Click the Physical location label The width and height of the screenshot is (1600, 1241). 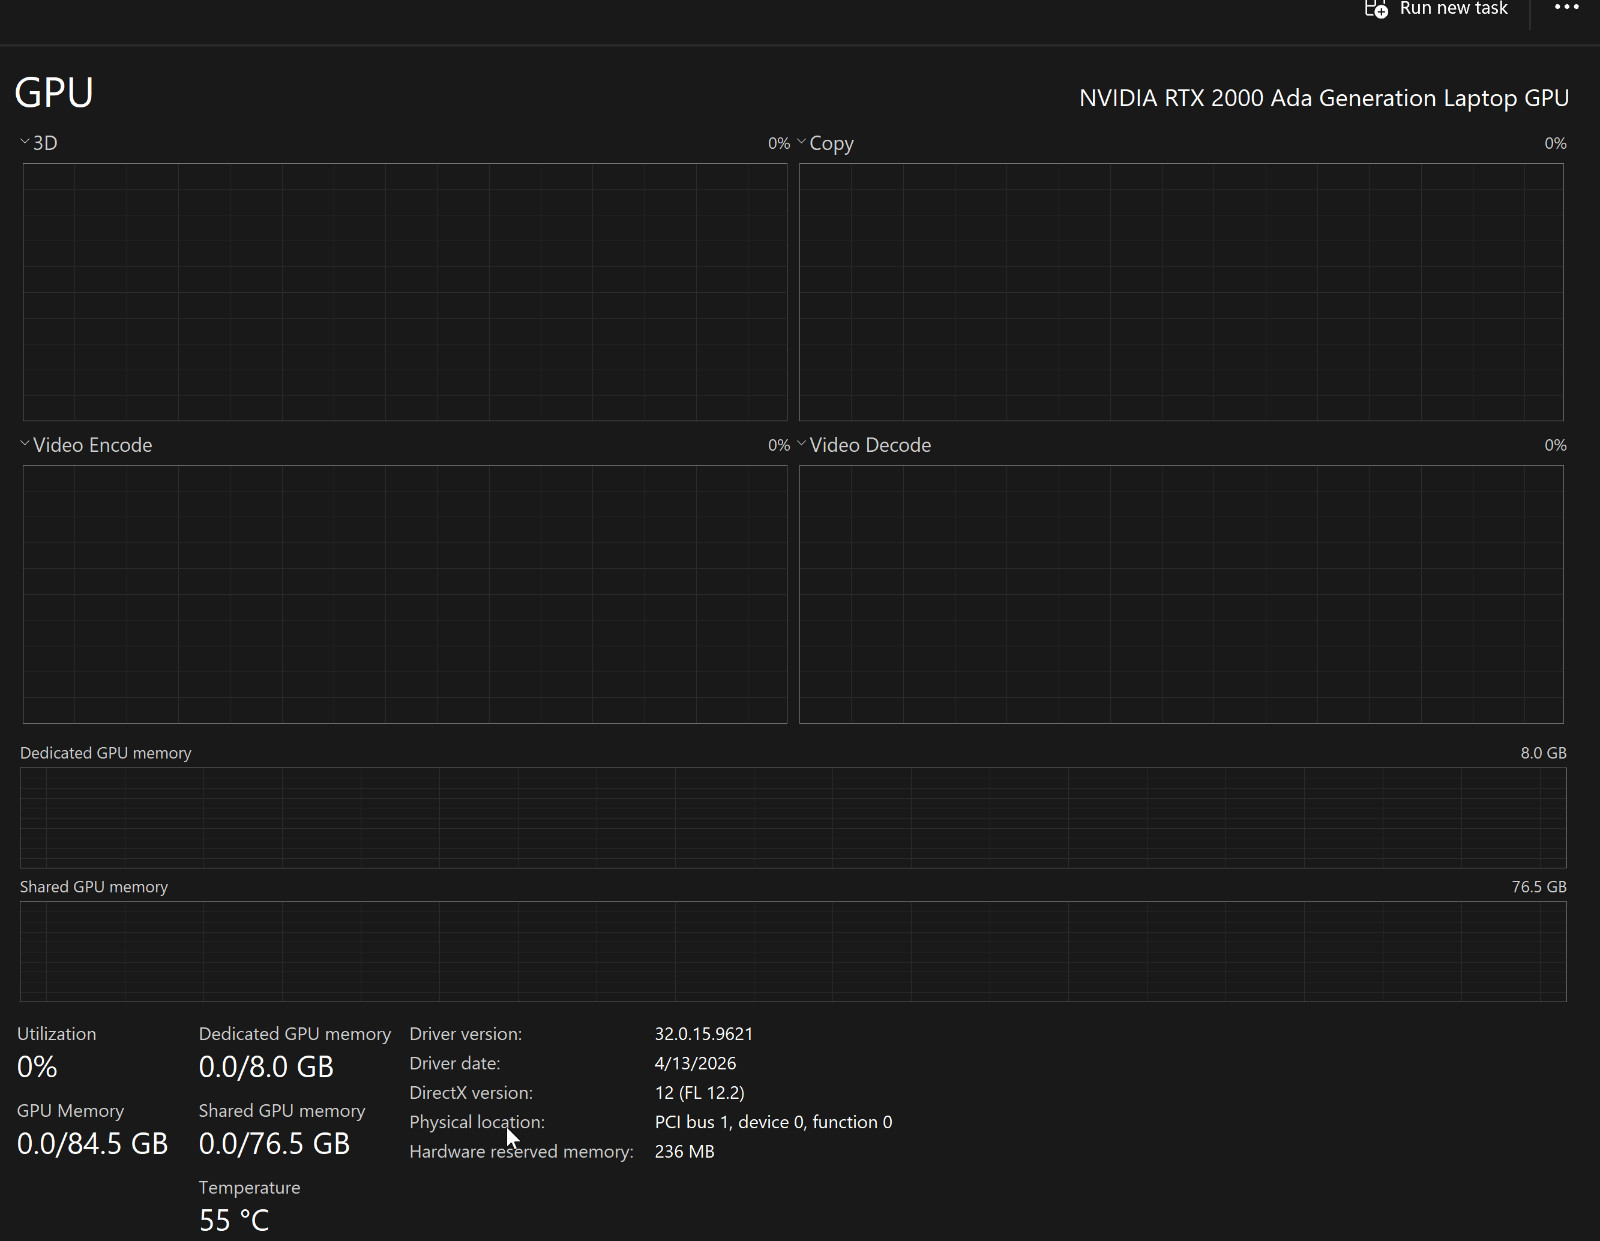point(477,1122)
